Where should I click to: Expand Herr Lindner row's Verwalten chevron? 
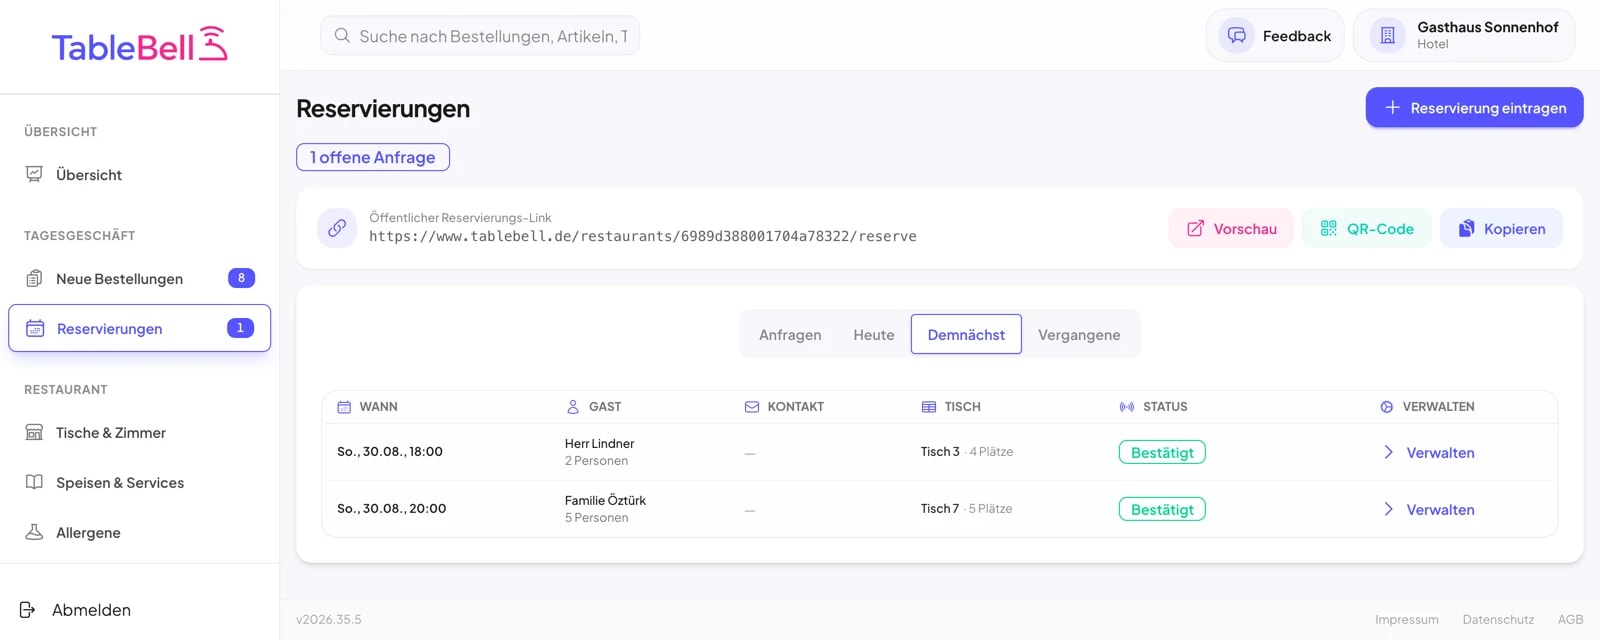click(x=1388, y=452)
